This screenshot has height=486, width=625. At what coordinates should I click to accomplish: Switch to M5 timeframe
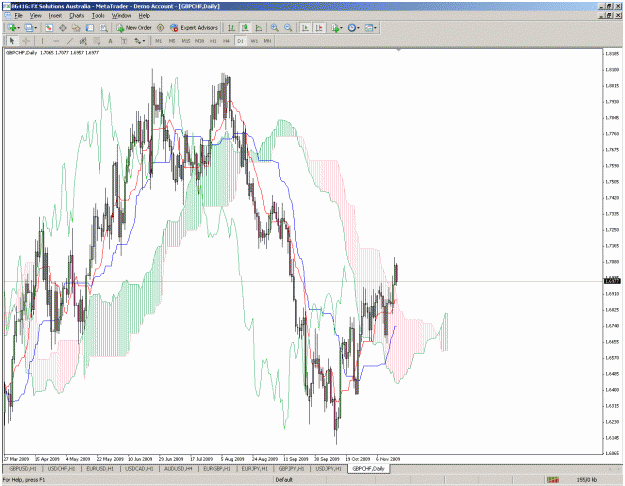172,41
